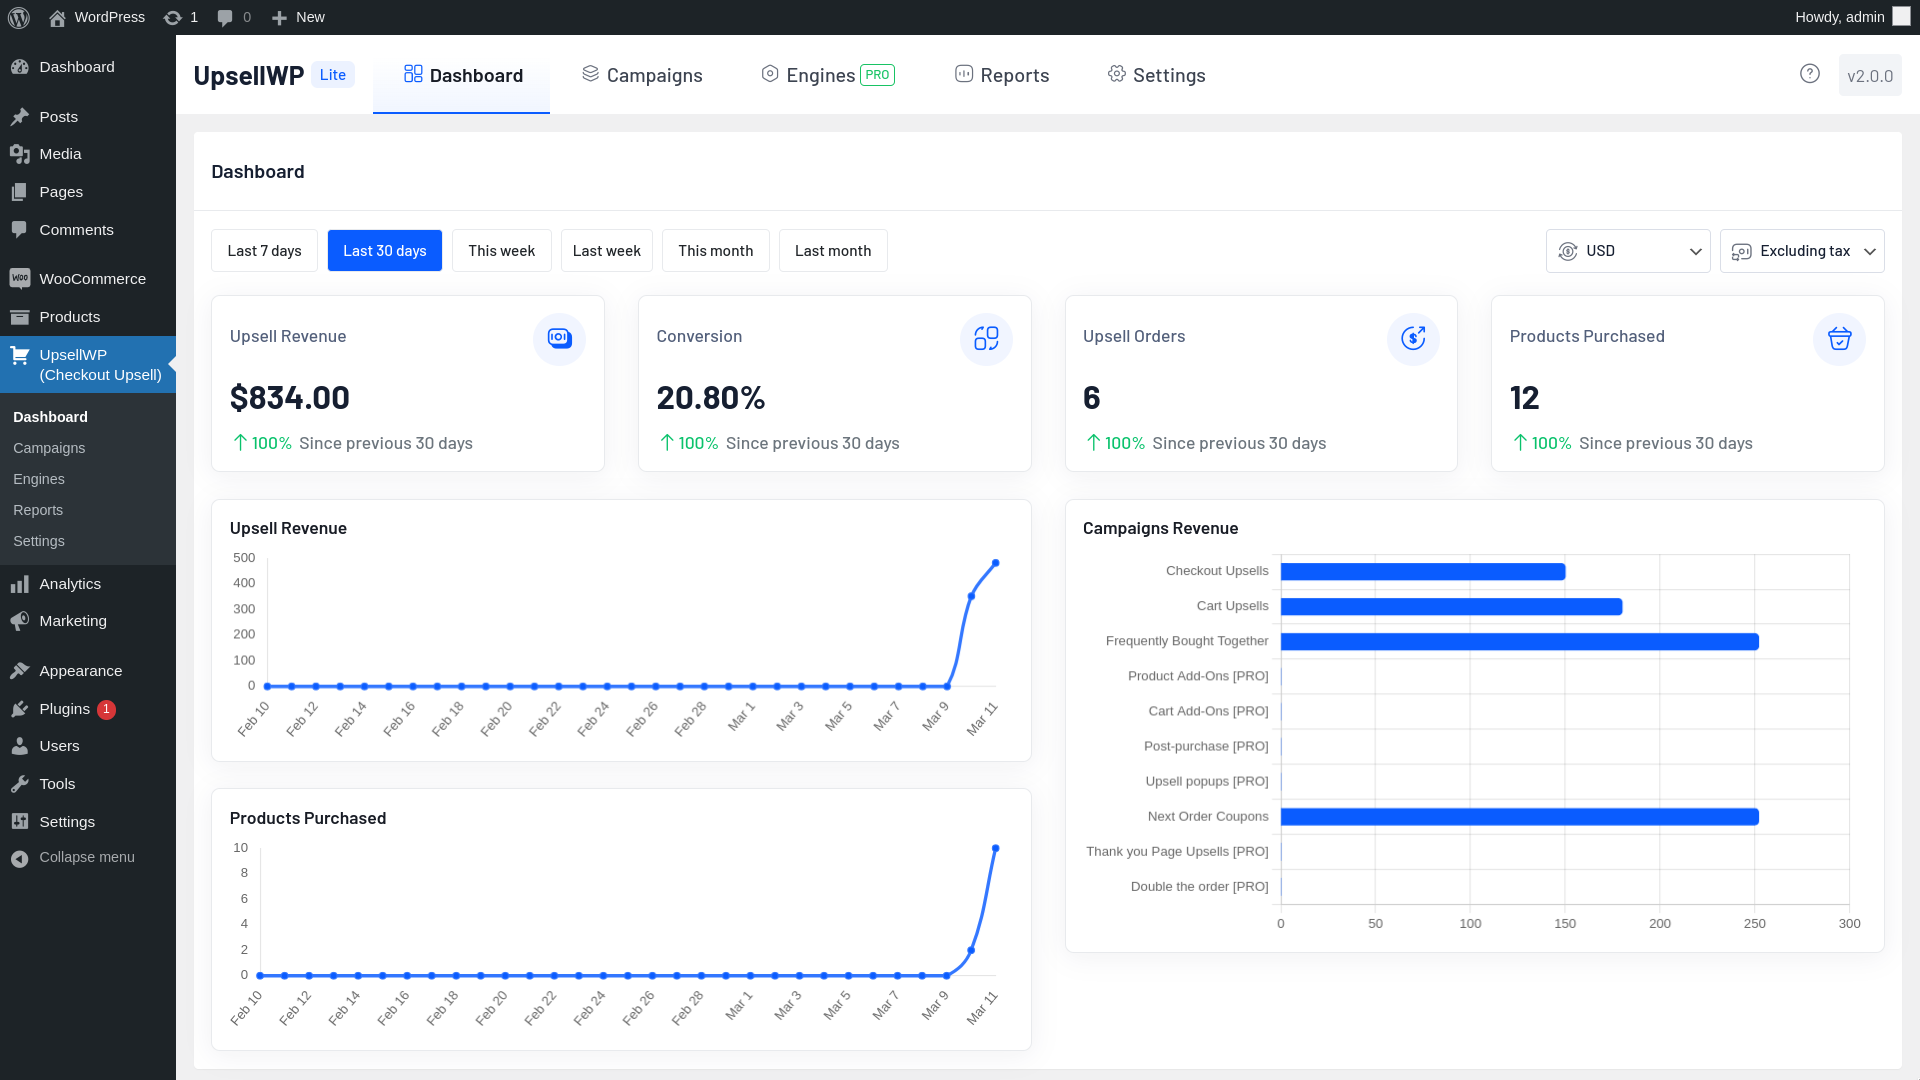Switch to the Reports tab
Screen dimensions: 1920x1080
tap(1002, 75)
